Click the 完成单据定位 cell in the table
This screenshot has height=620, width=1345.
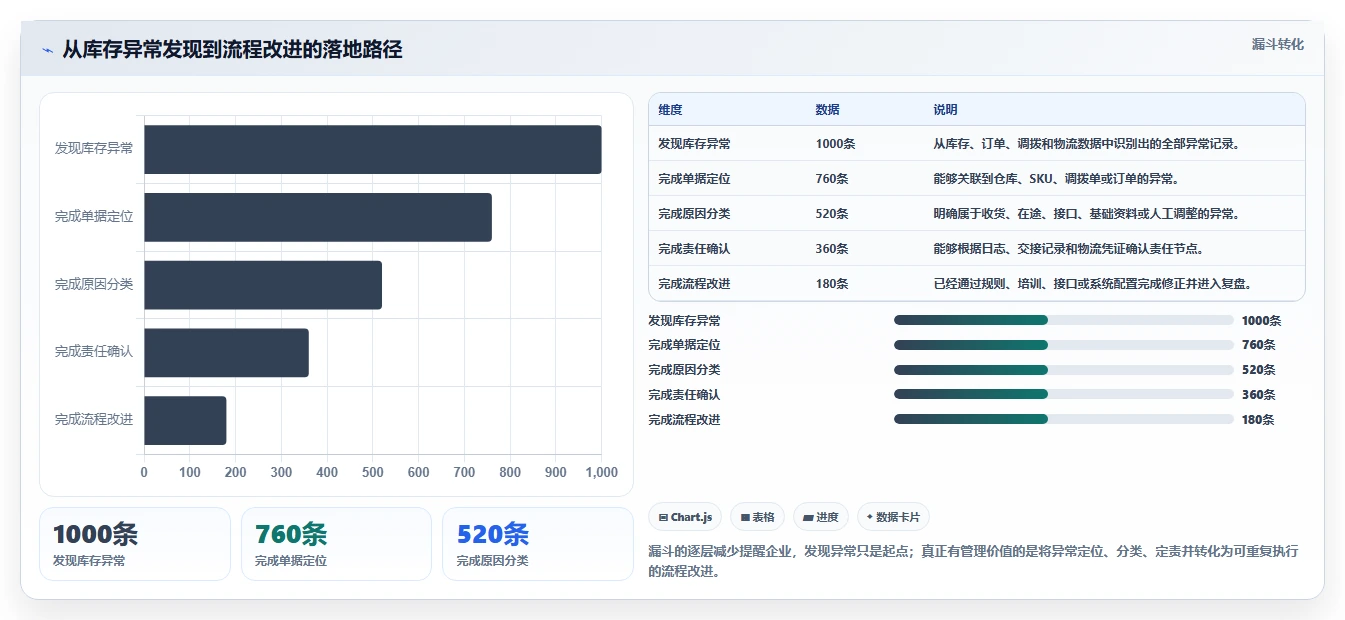coord(694,179)
